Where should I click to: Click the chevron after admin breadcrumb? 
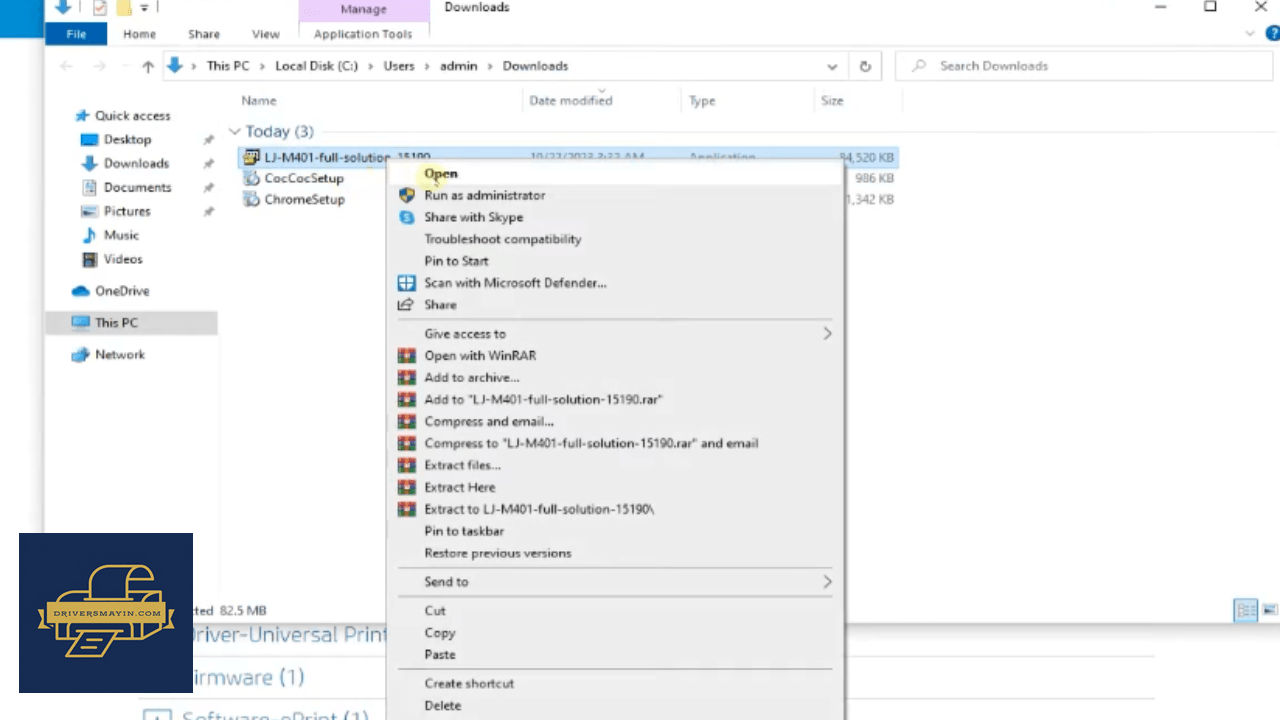(490, 66)
